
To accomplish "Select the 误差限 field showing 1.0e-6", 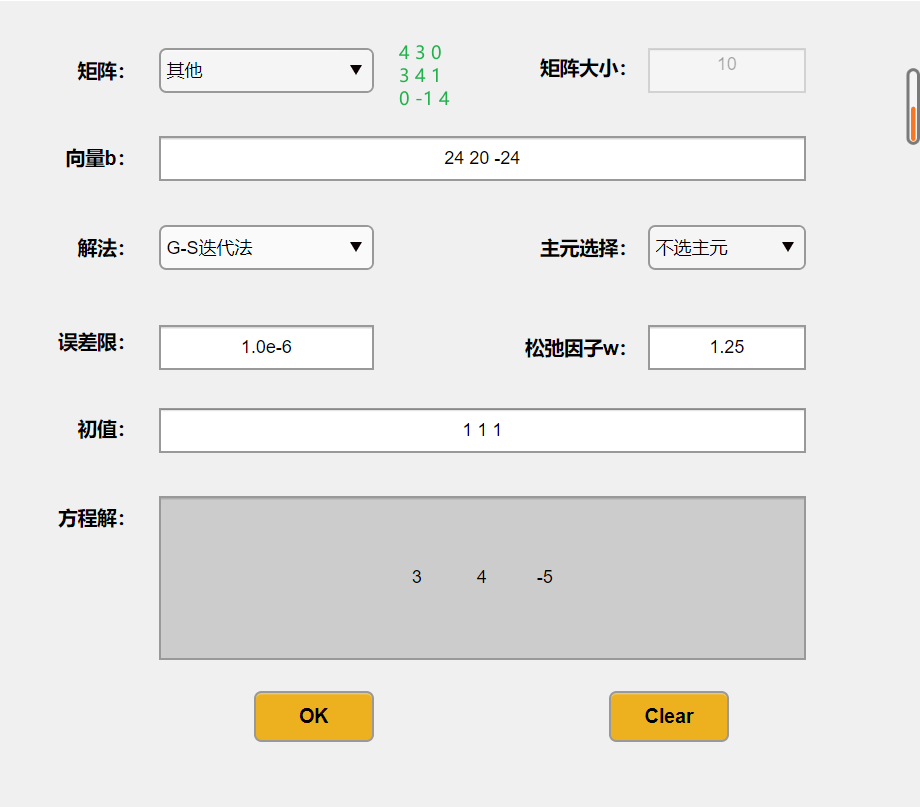I will coord(265,347).
